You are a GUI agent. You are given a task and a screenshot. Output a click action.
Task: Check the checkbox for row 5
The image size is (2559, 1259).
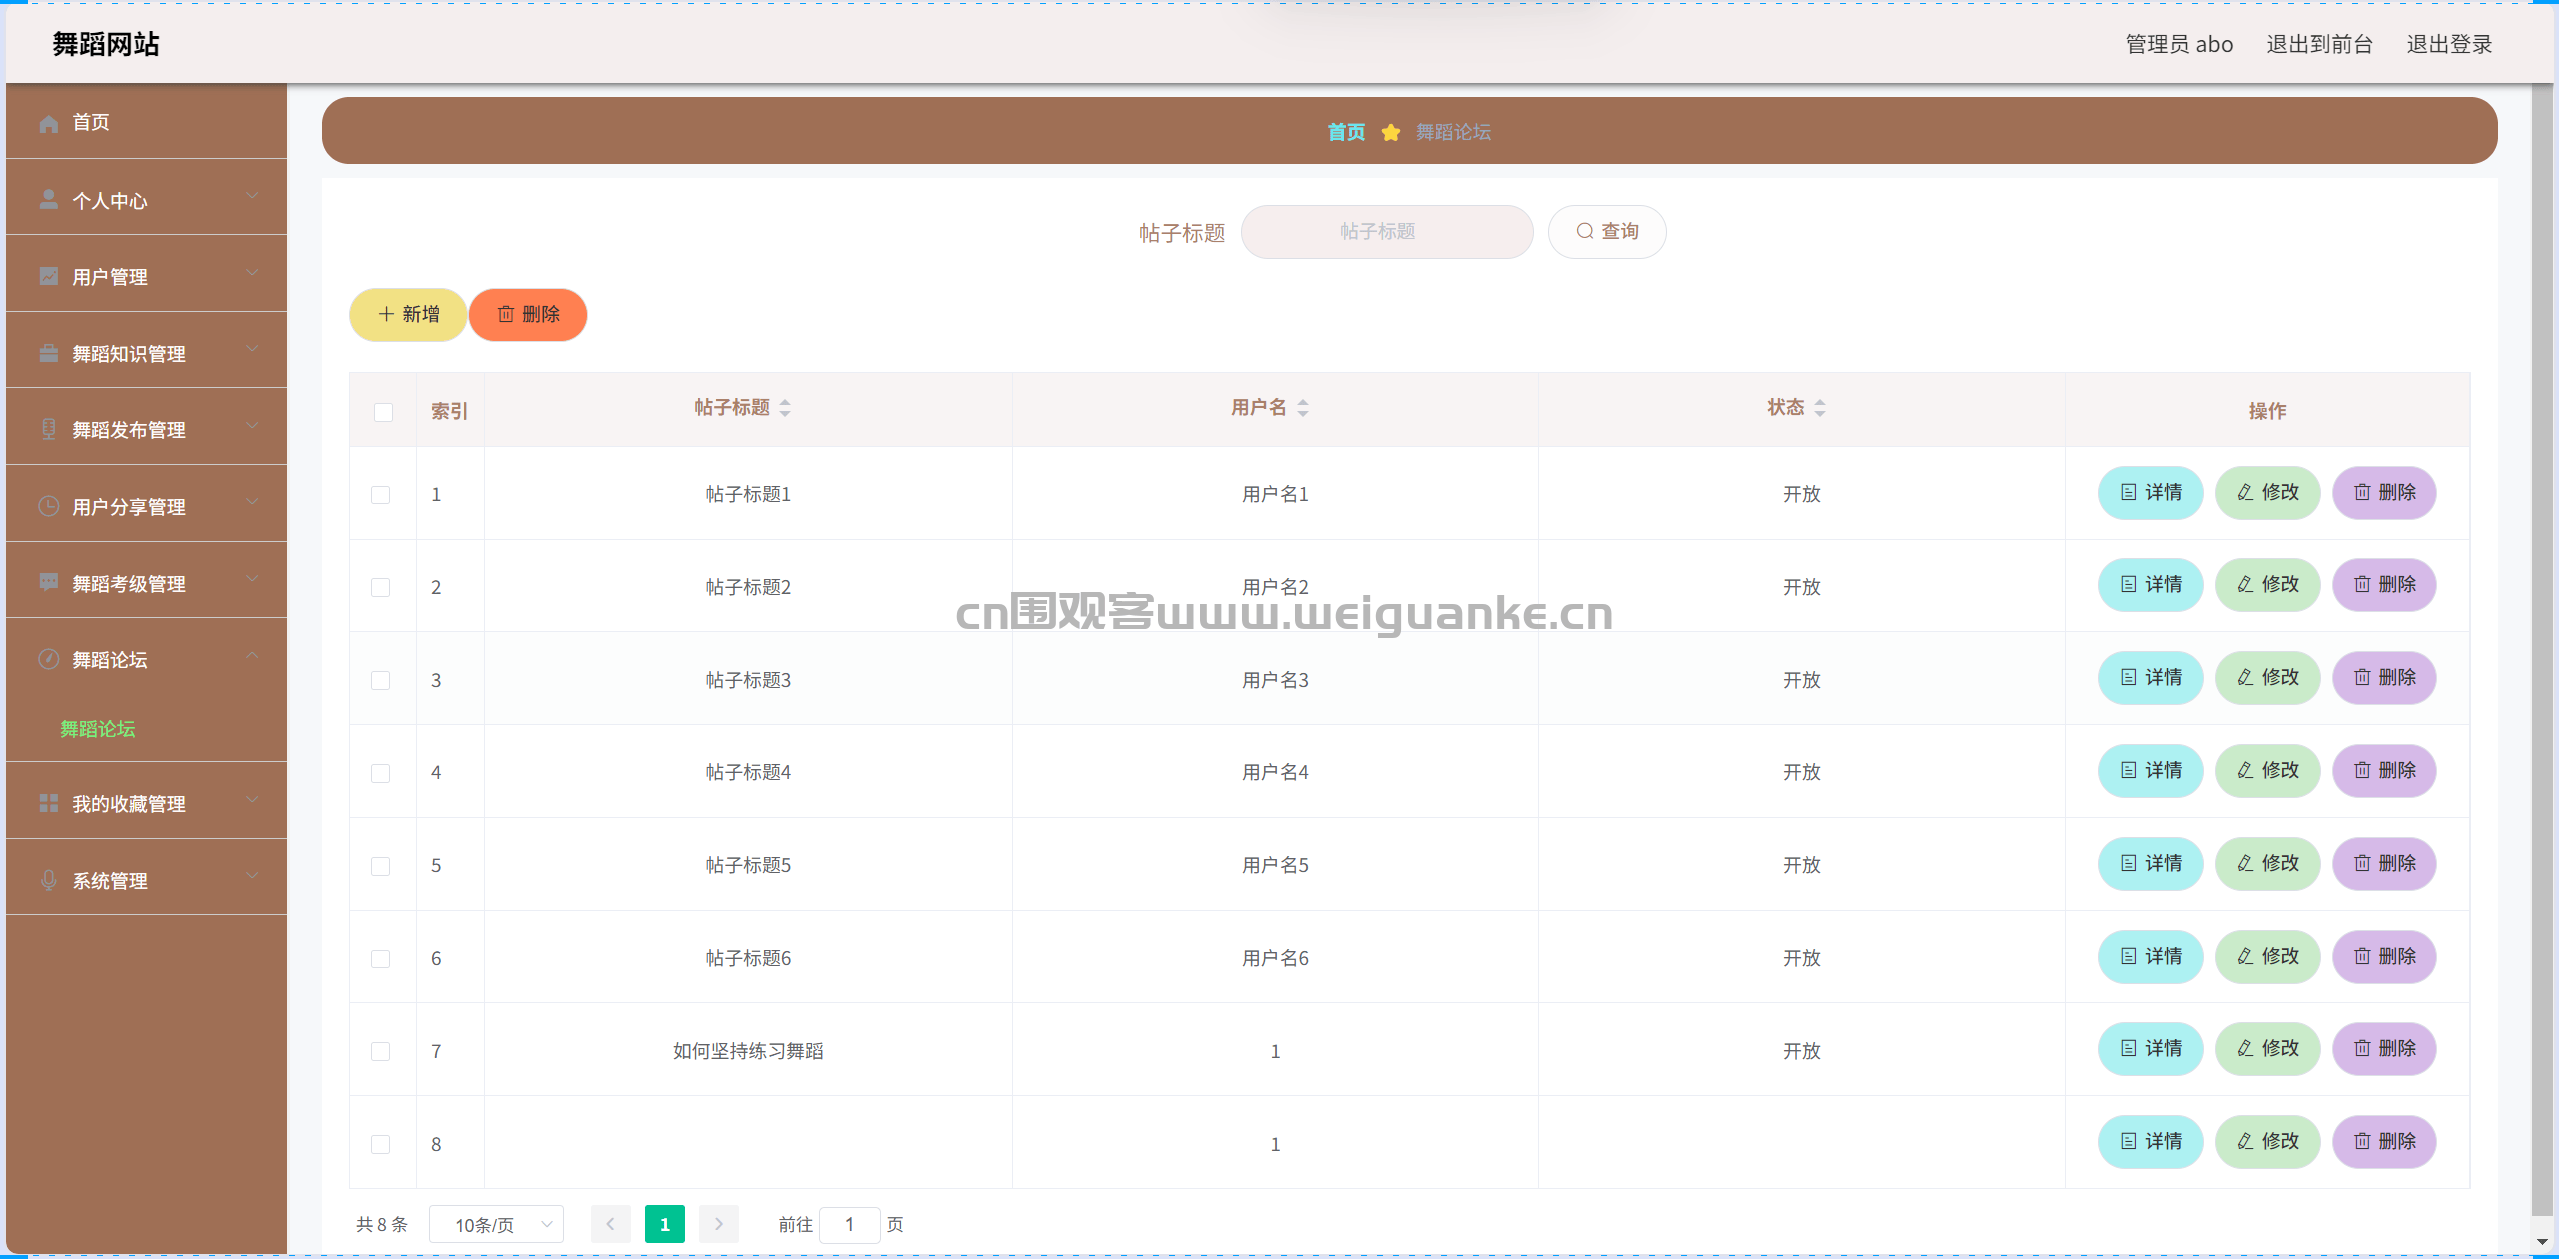(380, 866)
